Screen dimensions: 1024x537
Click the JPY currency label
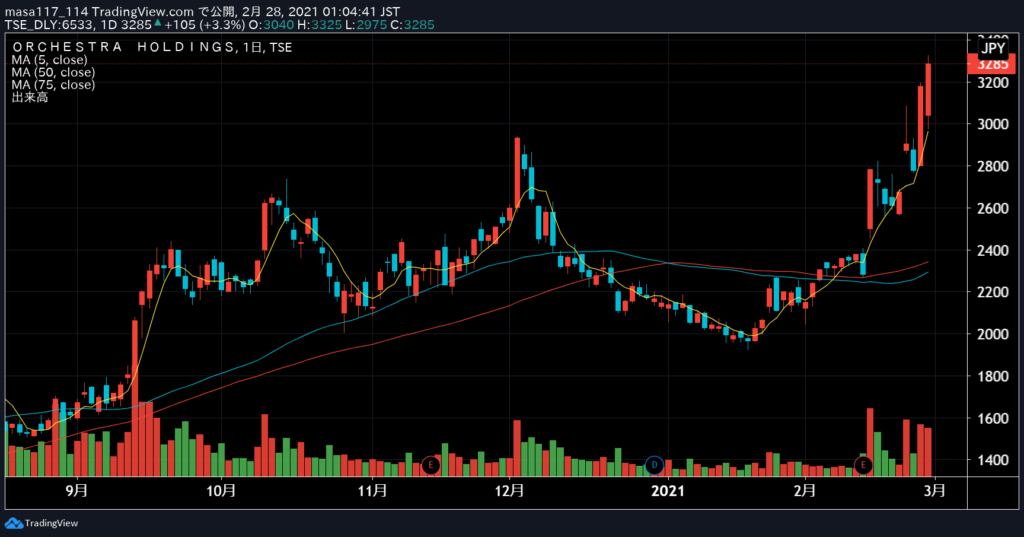[x=993, y=48]
